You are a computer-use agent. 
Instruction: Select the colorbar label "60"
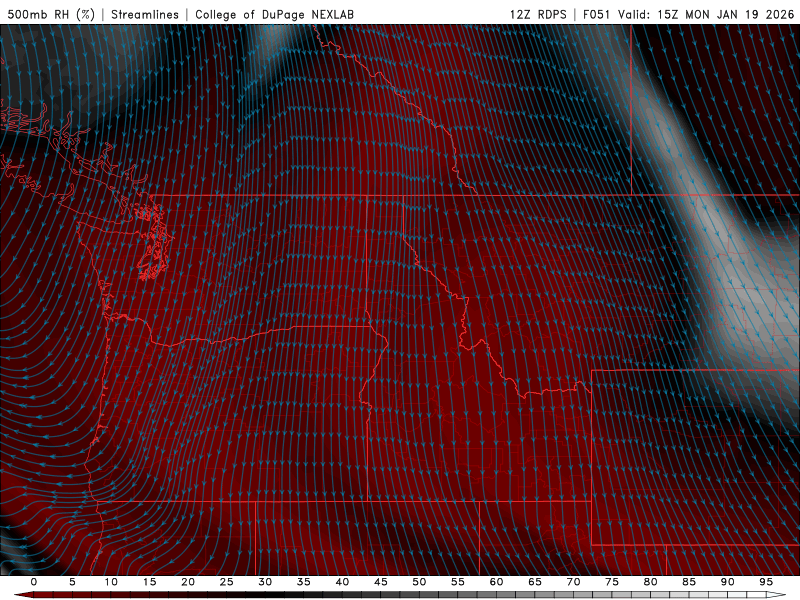496,582
